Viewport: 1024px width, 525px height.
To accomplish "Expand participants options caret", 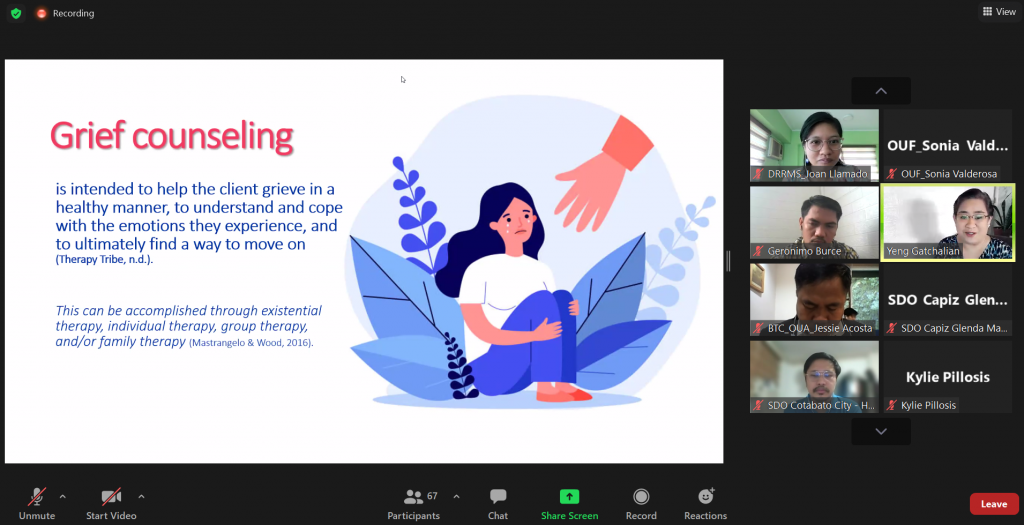I will pos(456,497).
